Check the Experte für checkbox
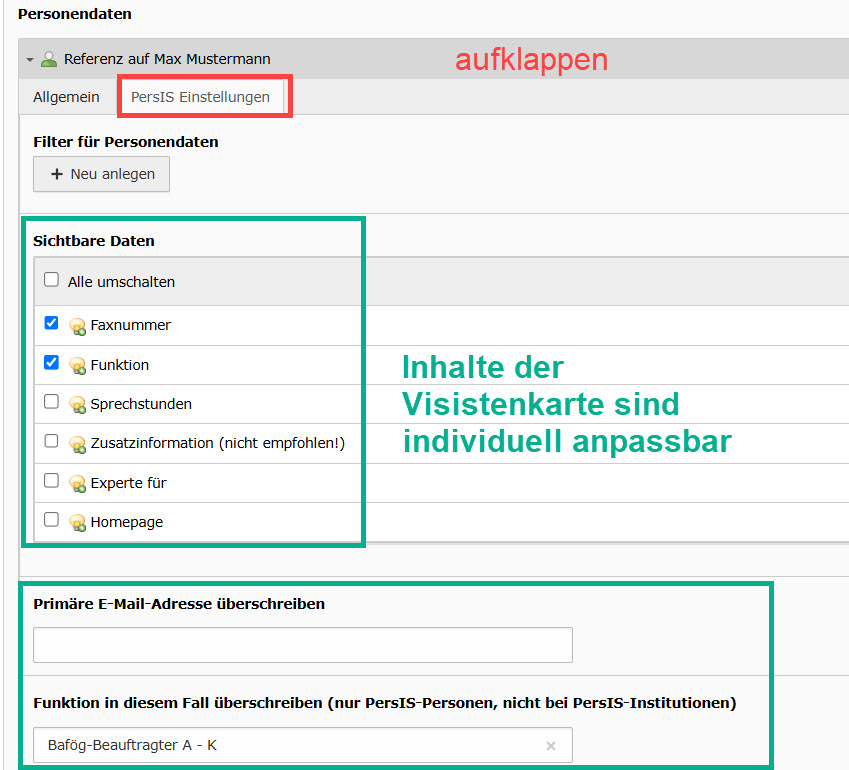The image size is (849, 770). click(x=52, y=481)
